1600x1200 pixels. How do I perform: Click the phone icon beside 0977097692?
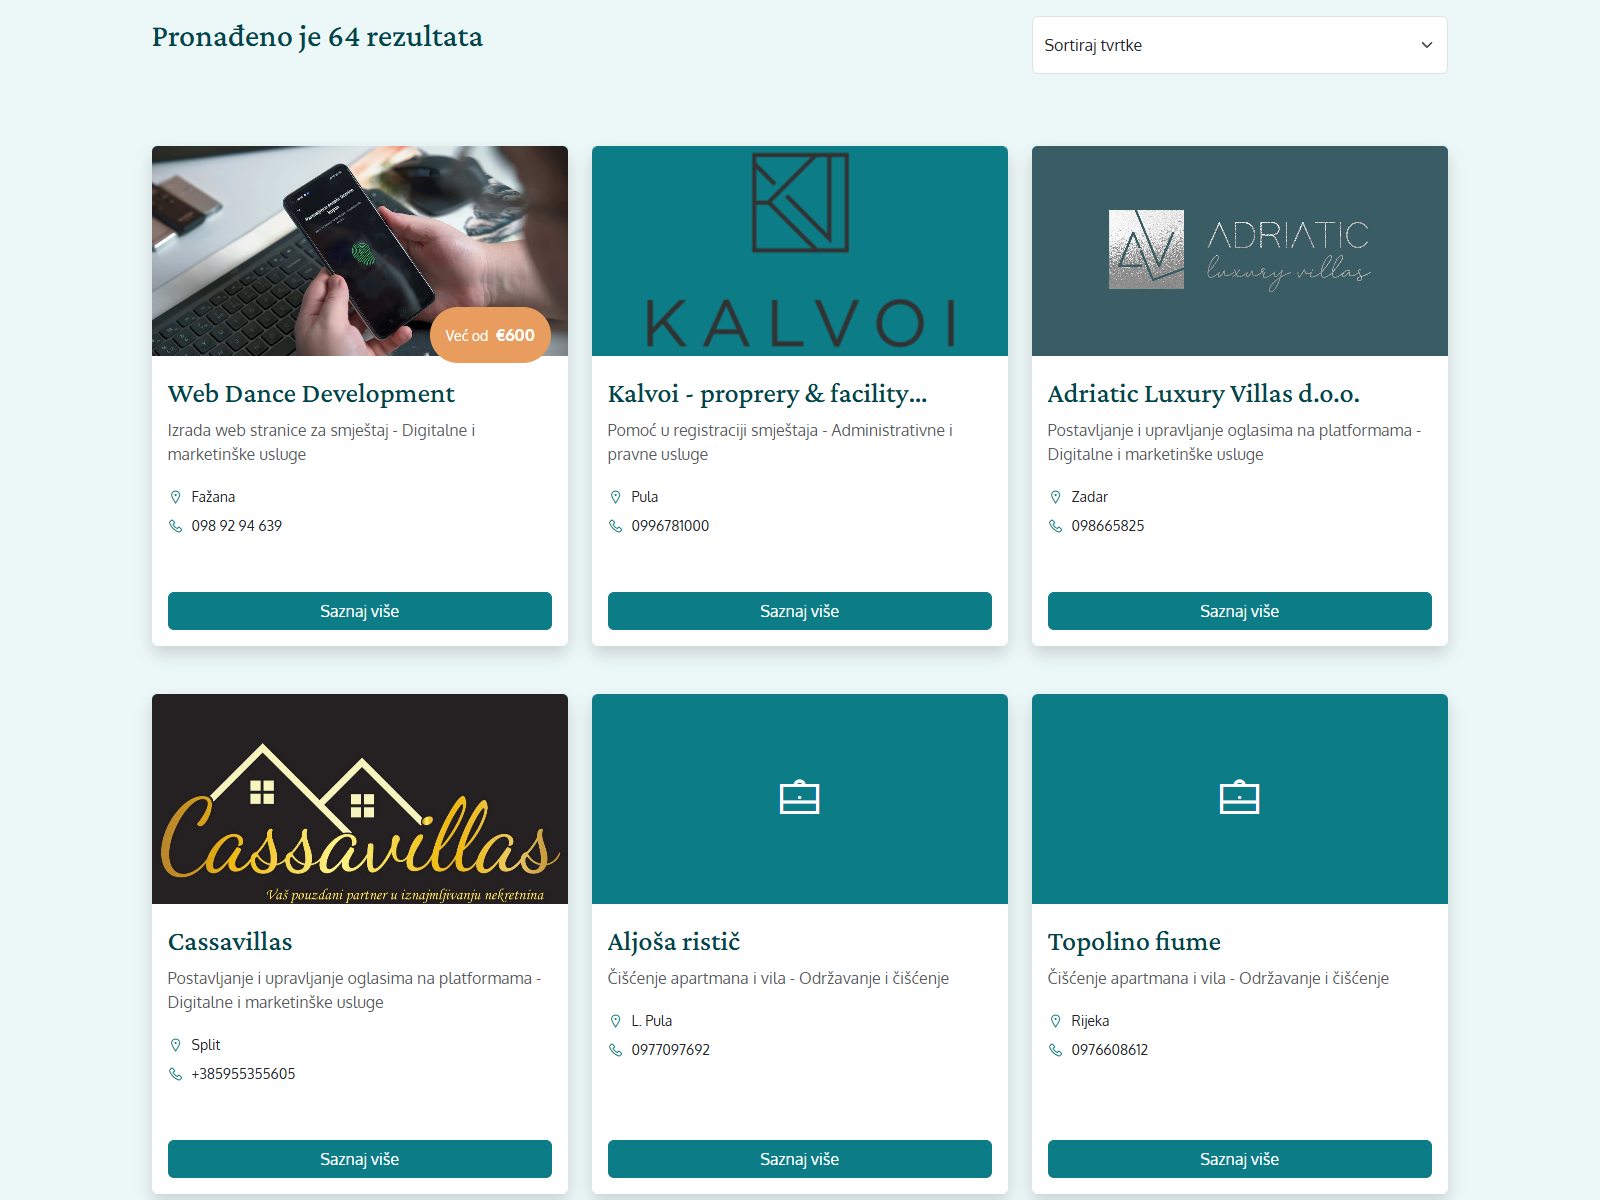pyautogui.click(x=615, y=1050)
